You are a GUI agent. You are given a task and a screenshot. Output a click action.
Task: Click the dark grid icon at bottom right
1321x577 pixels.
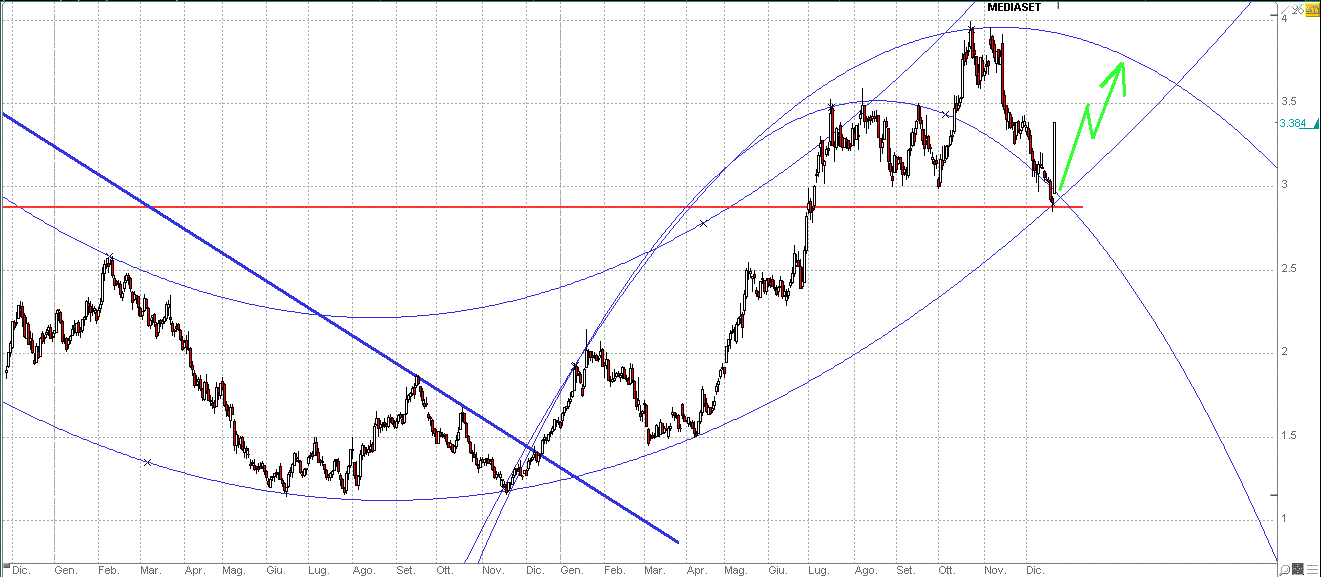pyautogui.click(x=1298, y=568)
